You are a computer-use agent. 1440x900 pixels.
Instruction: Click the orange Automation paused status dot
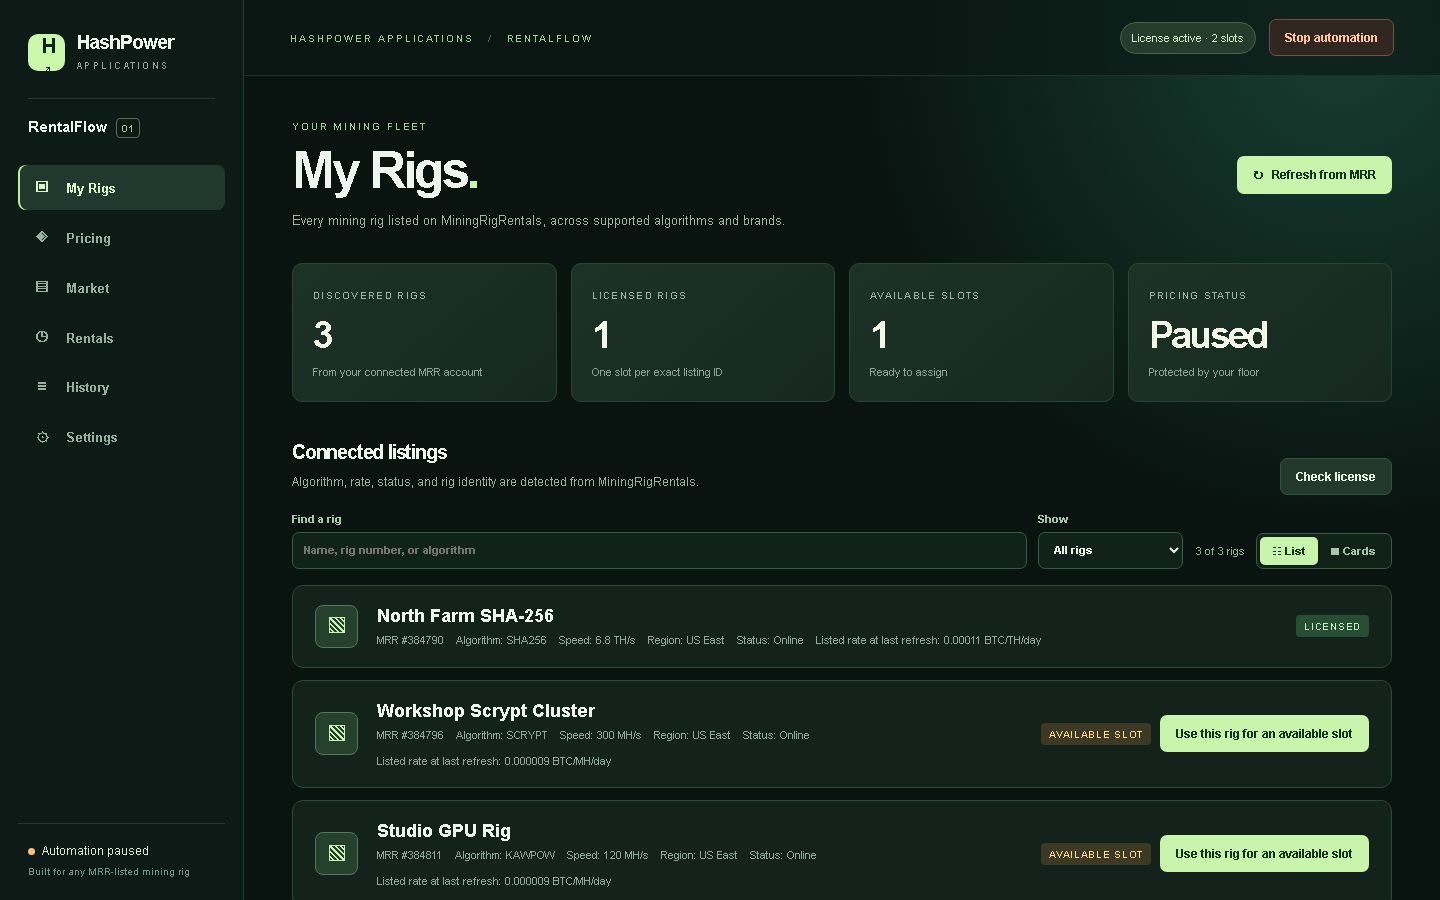[32, 851]
